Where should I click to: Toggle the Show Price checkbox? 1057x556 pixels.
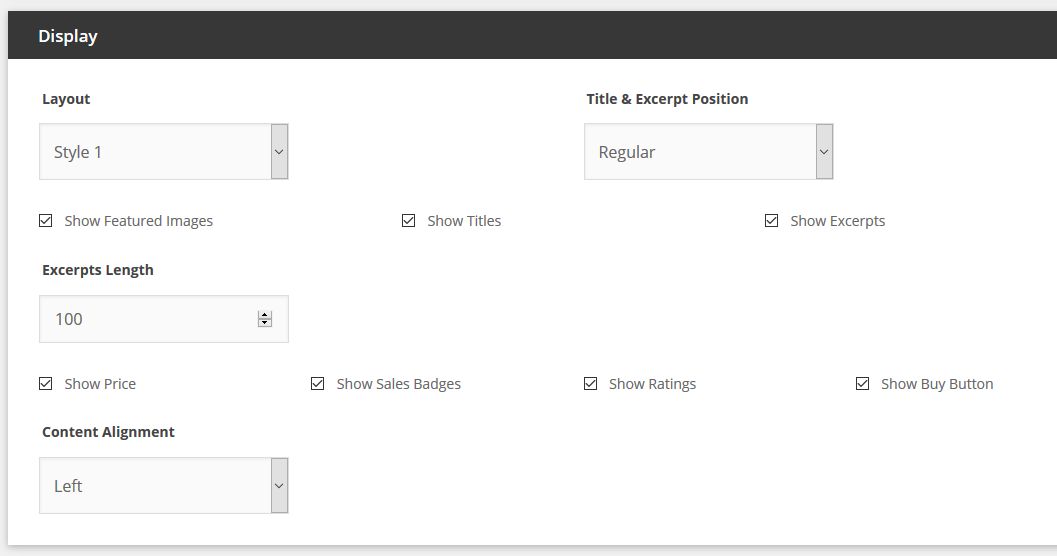(x=46, y=384)
